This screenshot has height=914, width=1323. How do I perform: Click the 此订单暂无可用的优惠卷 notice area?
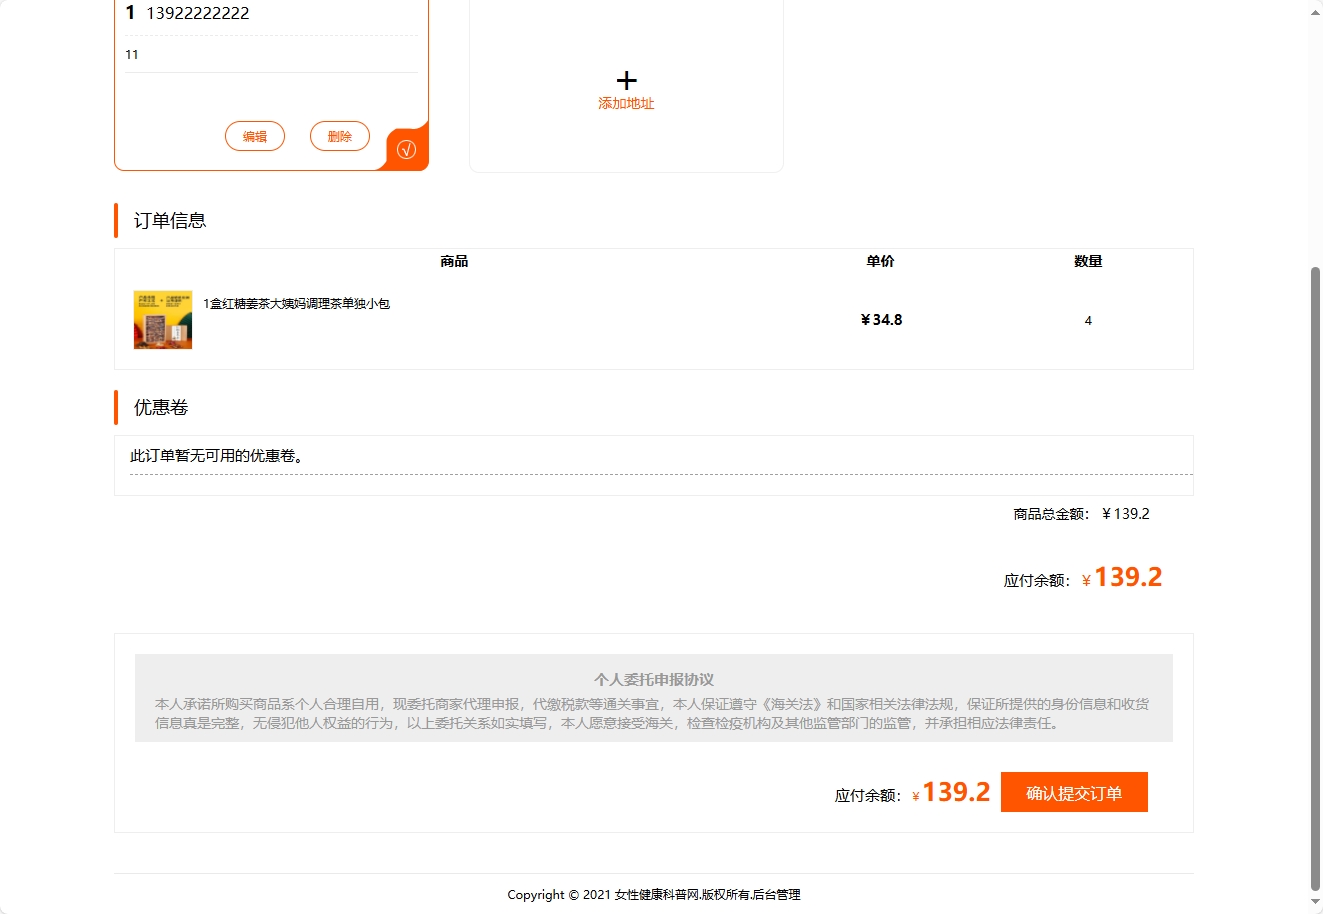214,455
